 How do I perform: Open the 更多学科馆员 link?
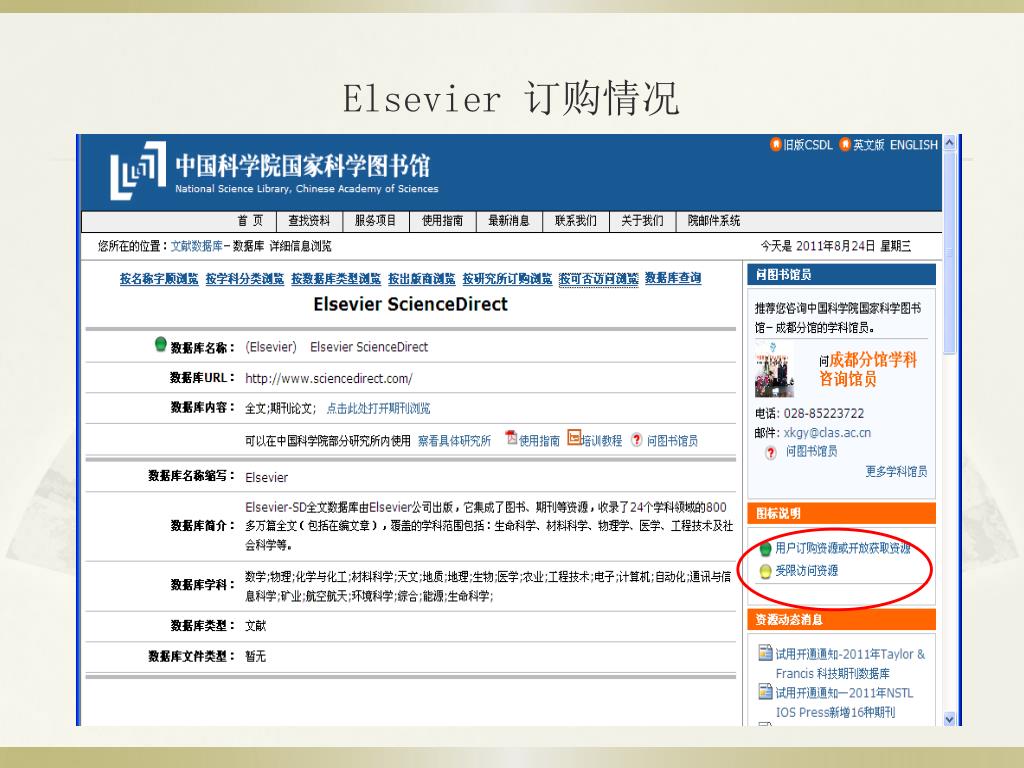coord(896,471)
